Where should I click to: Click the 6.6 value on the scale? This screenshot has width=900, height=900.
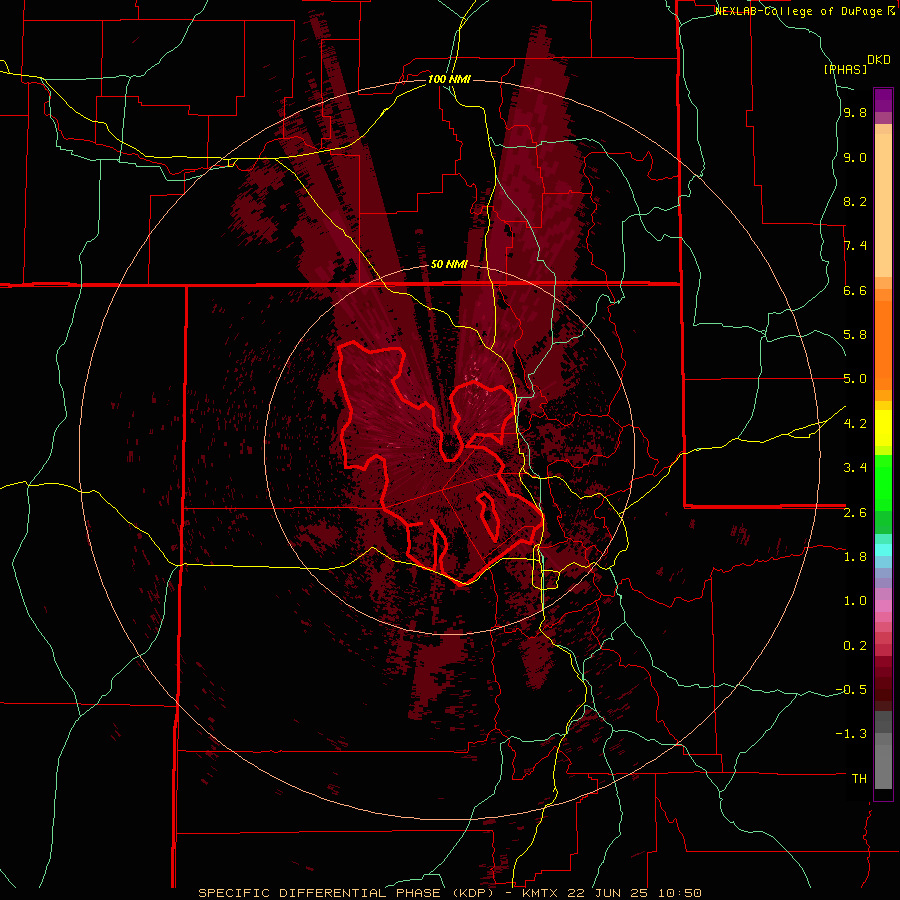855,290
